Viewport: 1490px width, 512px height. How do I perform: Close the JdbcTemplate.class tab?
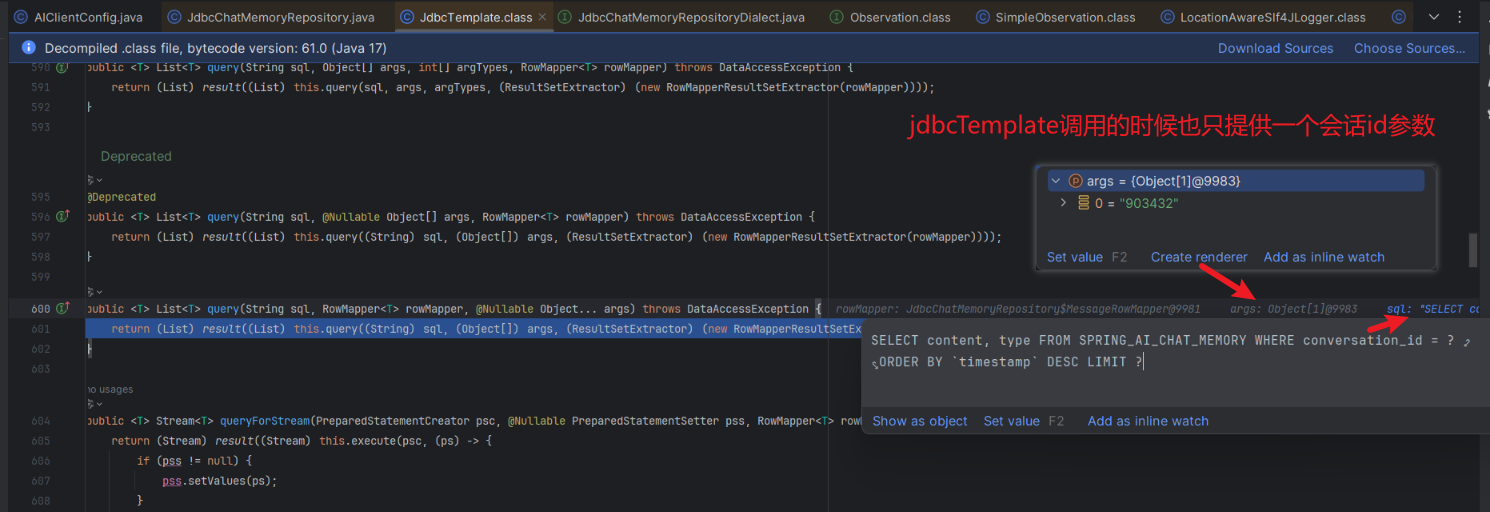542,17
